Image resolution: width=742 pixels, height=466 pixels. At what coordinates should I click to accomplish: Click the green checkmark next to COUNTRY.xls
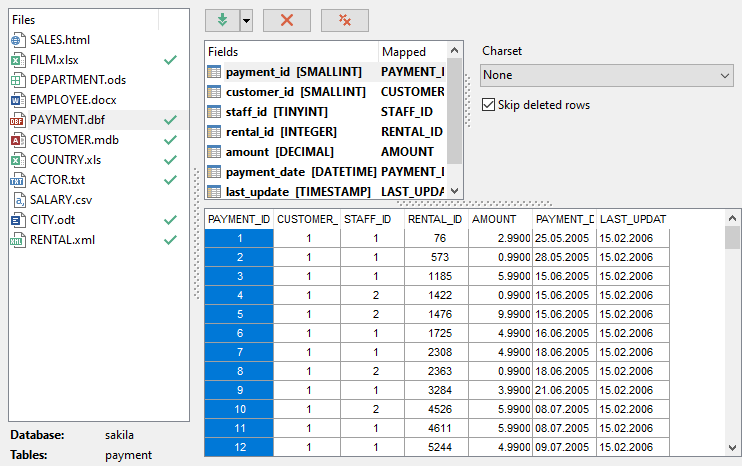tap(170, 160)
